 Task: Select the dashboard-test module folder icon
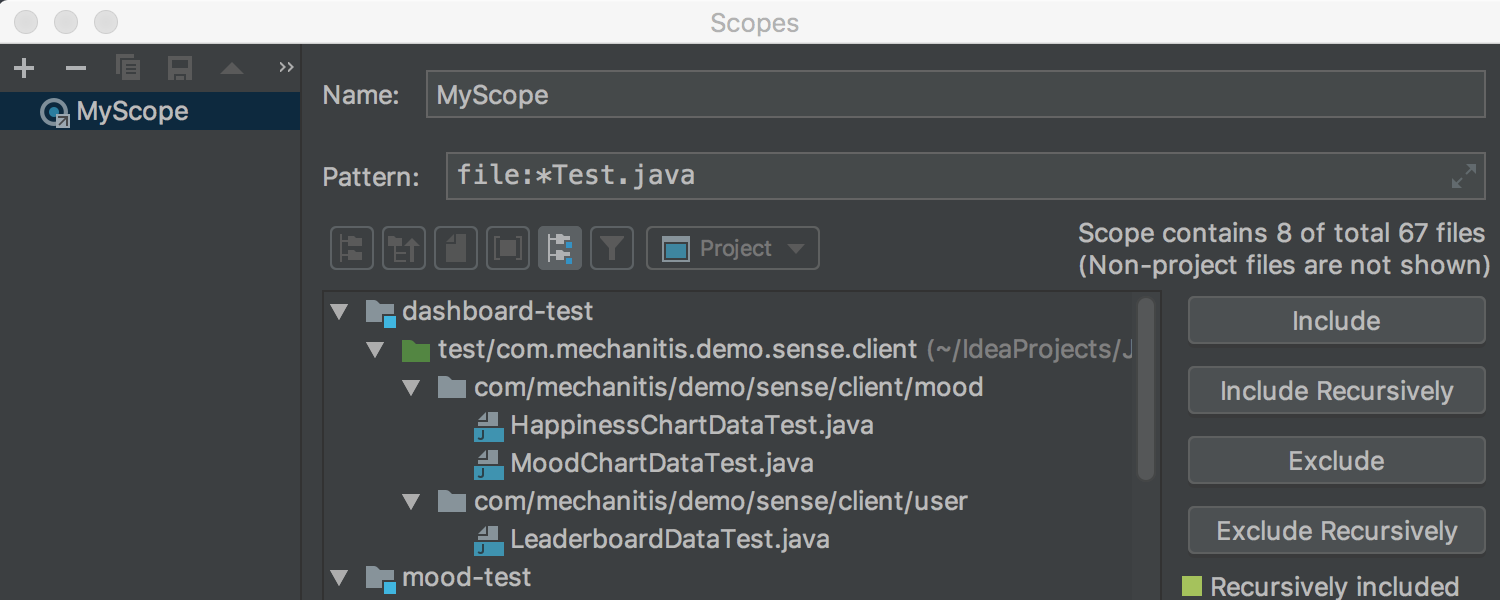[381, 312]
